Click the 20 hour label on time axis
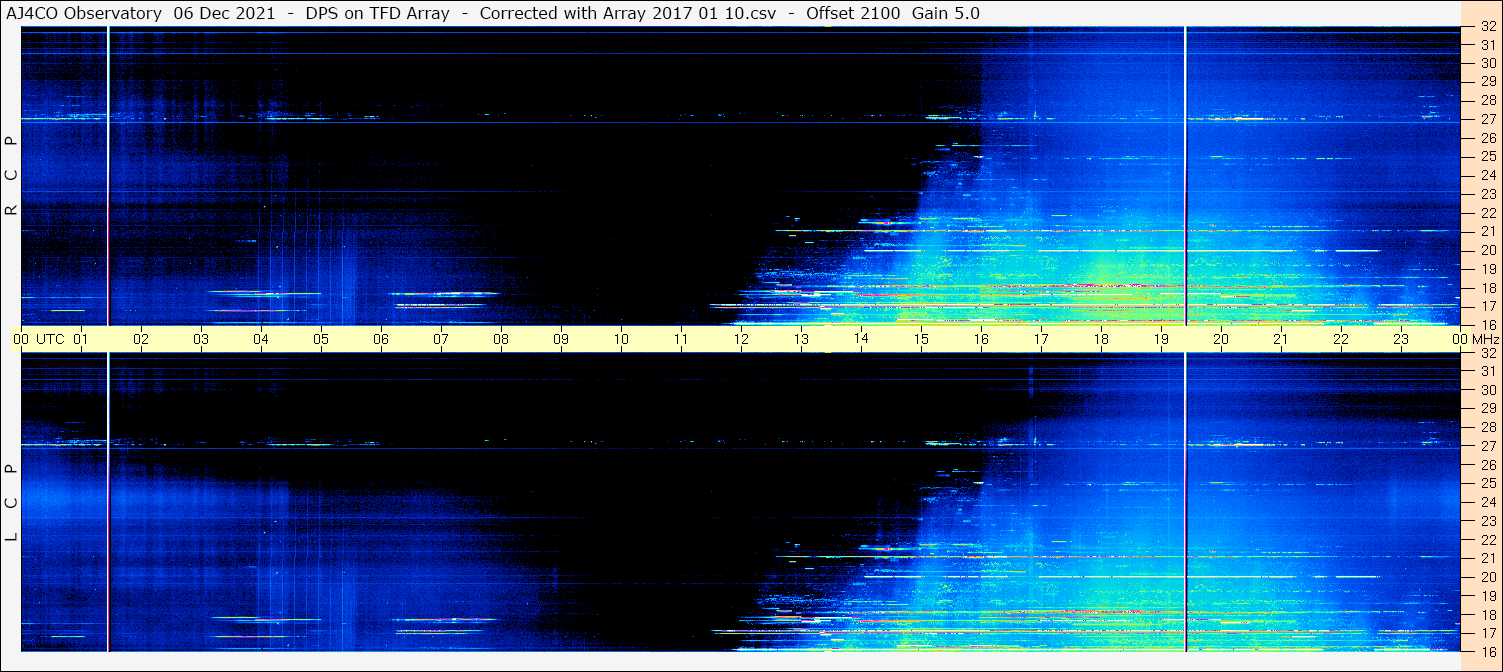1503x672 pixels. coord(1221,340)
